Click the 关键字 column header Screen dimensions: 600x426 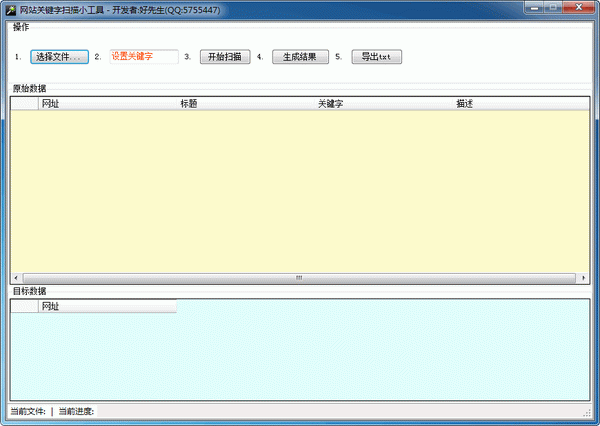tap(383, 104)
